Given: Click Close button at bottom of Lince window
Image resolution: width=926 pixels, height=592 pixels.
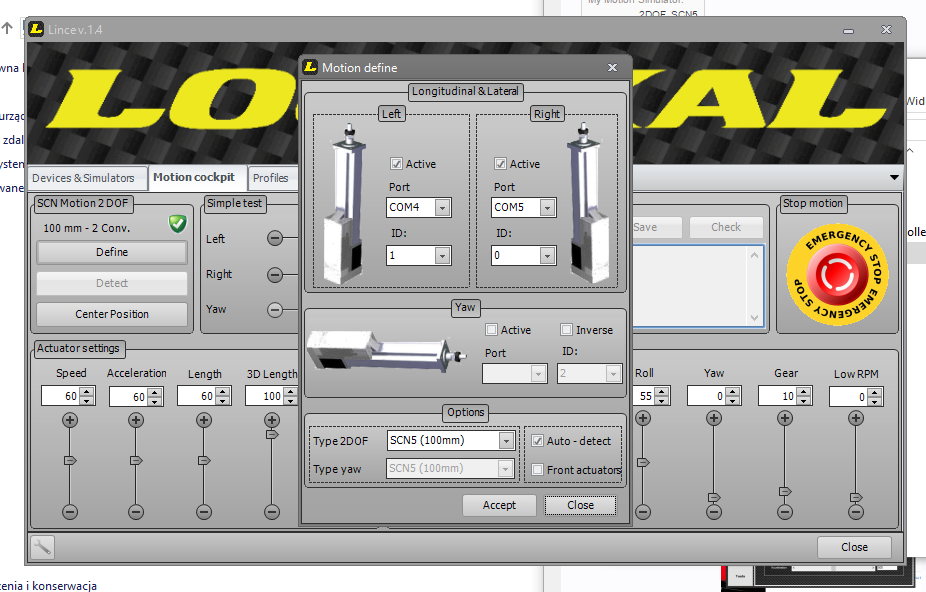Looking at the screenshot, I should tap(854, 547).
